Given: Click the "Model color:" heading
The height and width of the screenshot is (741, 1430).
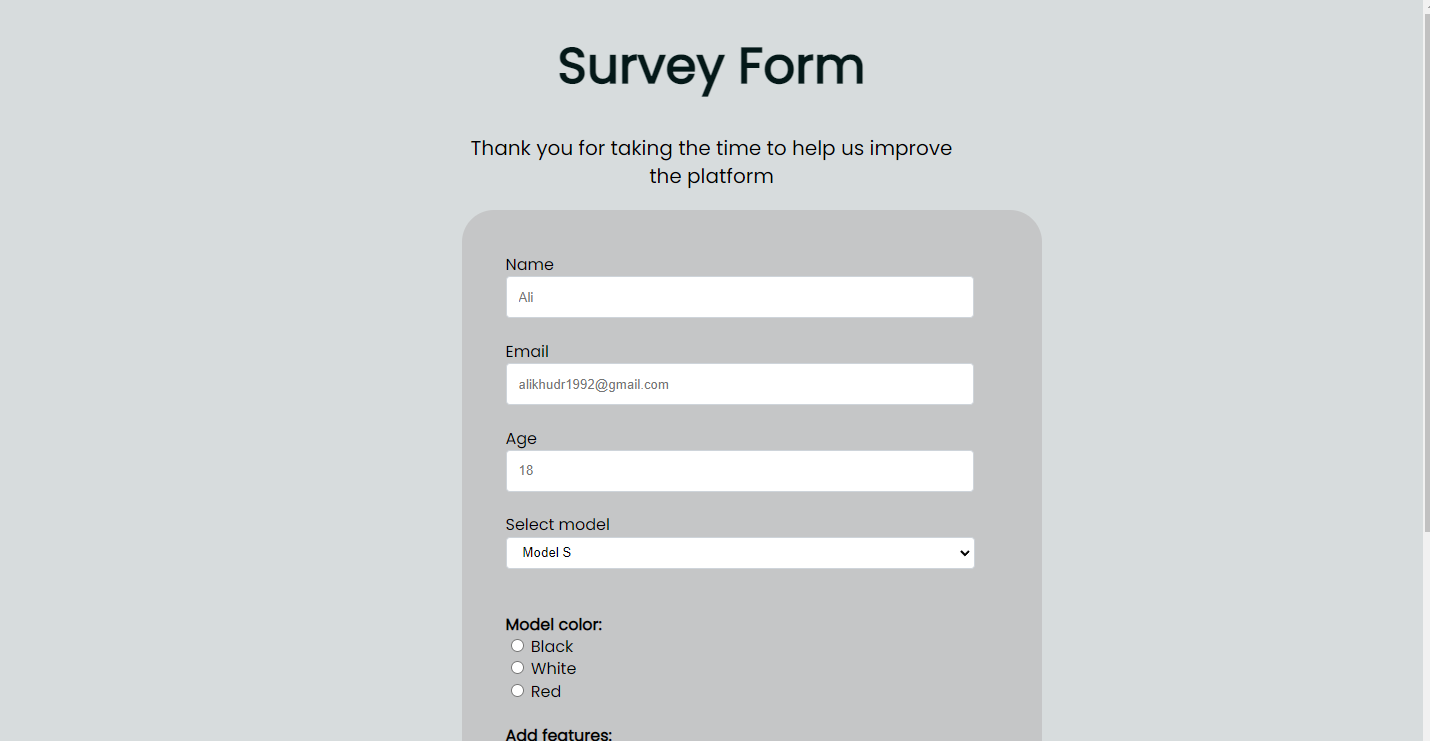Looking at the screenshot, I should point(554,625).
